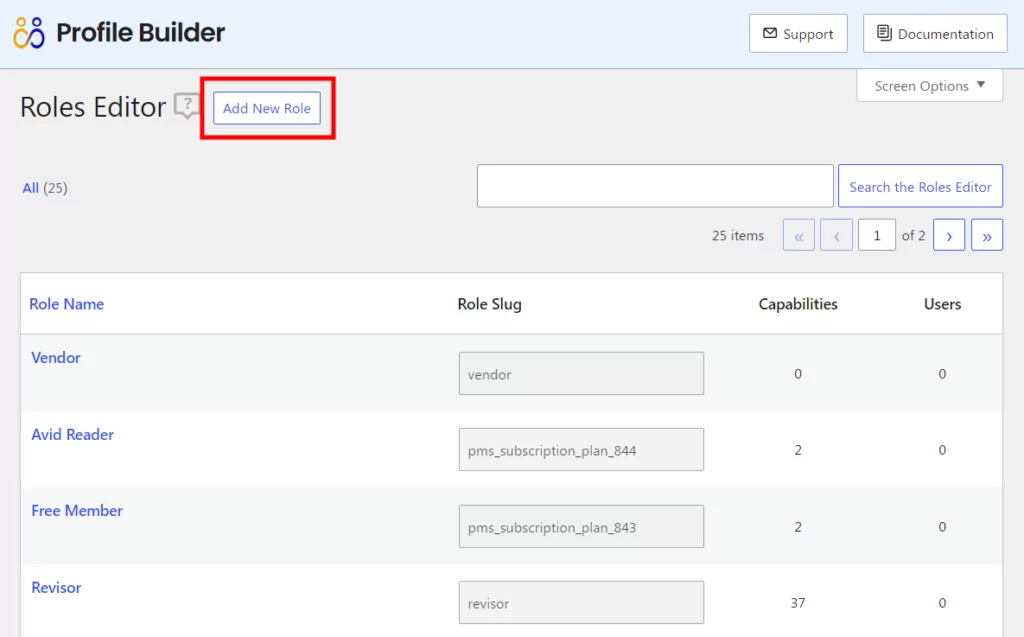The image size is (1024, 637).
Task: Open the Revisor role
Action: click(x=56, y=588)
